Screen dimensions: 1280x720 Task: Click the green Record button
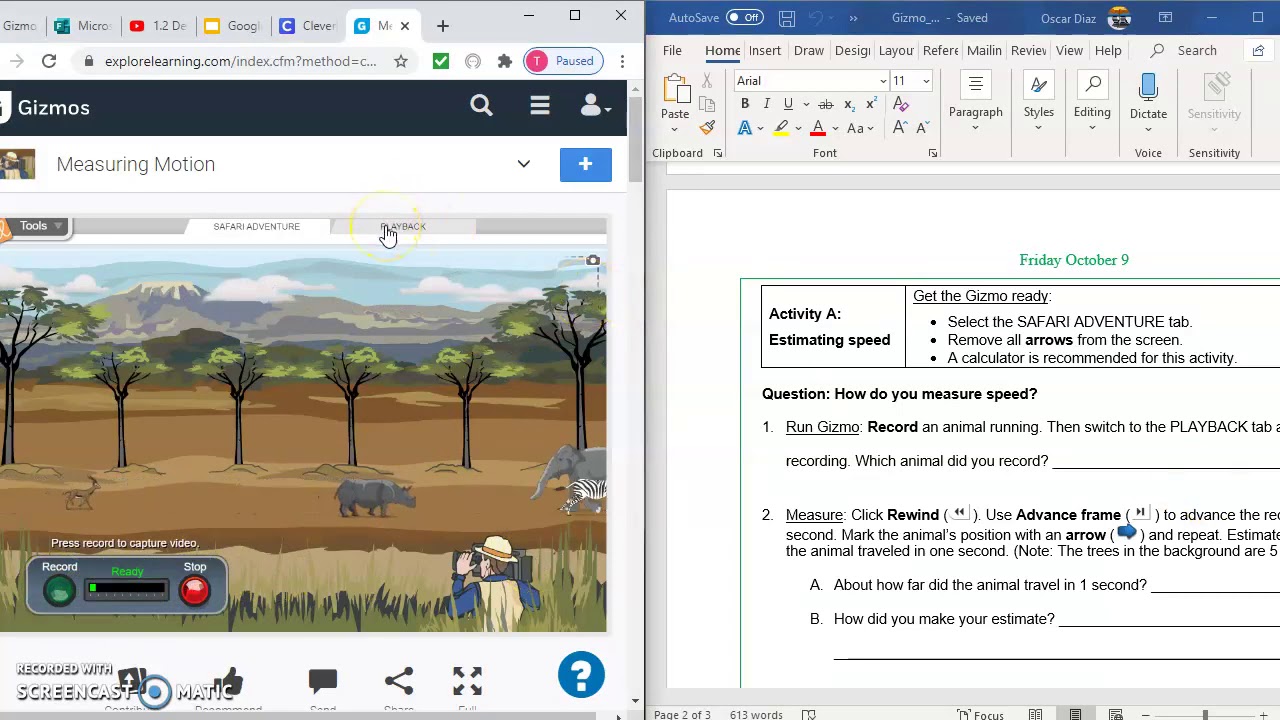(x=59, y=592)
